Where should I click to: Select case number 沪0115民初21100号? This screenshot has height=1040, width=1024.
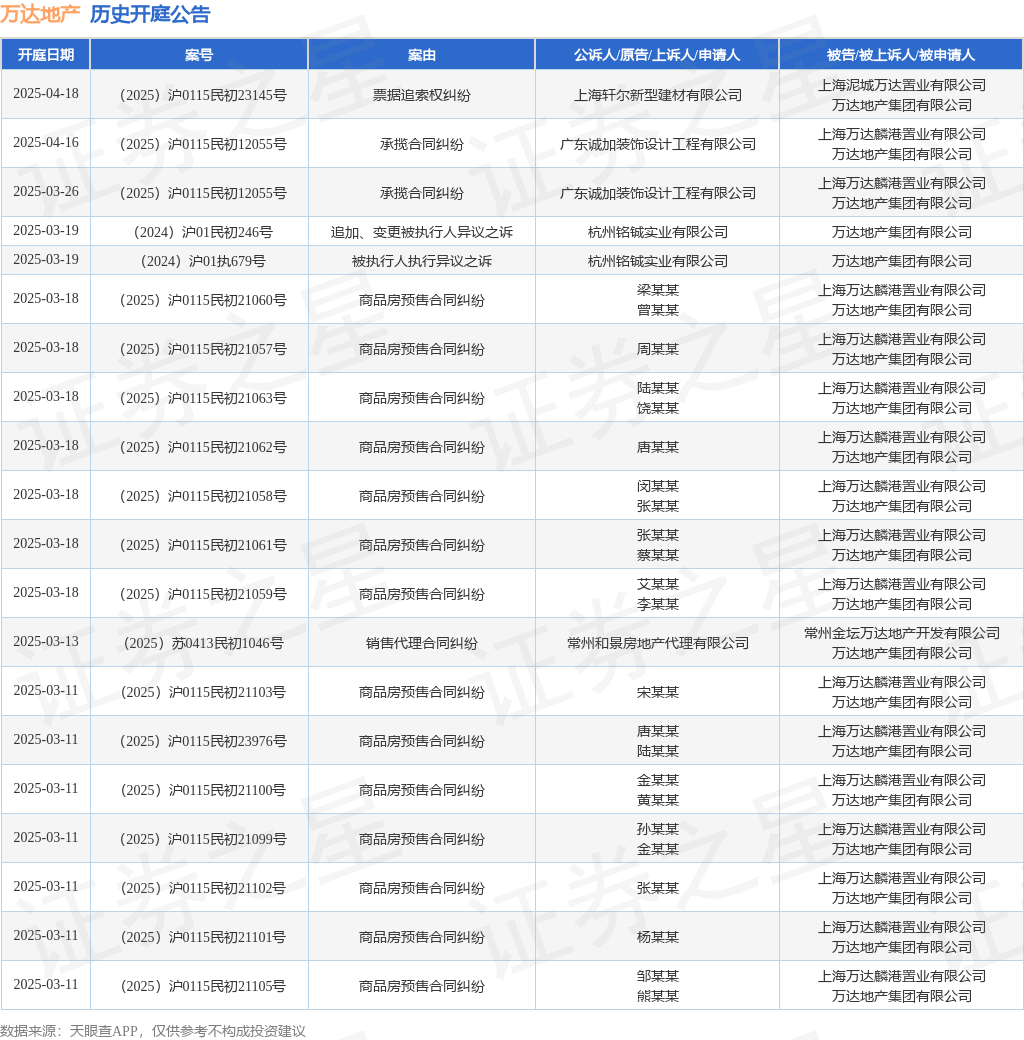point(203,791)
